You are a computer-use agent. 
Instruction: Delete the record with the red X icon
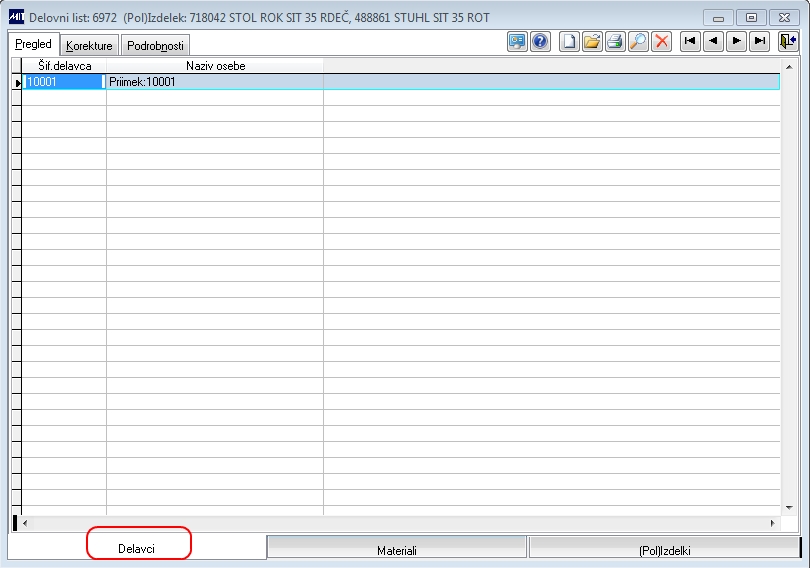click(662, 42)
